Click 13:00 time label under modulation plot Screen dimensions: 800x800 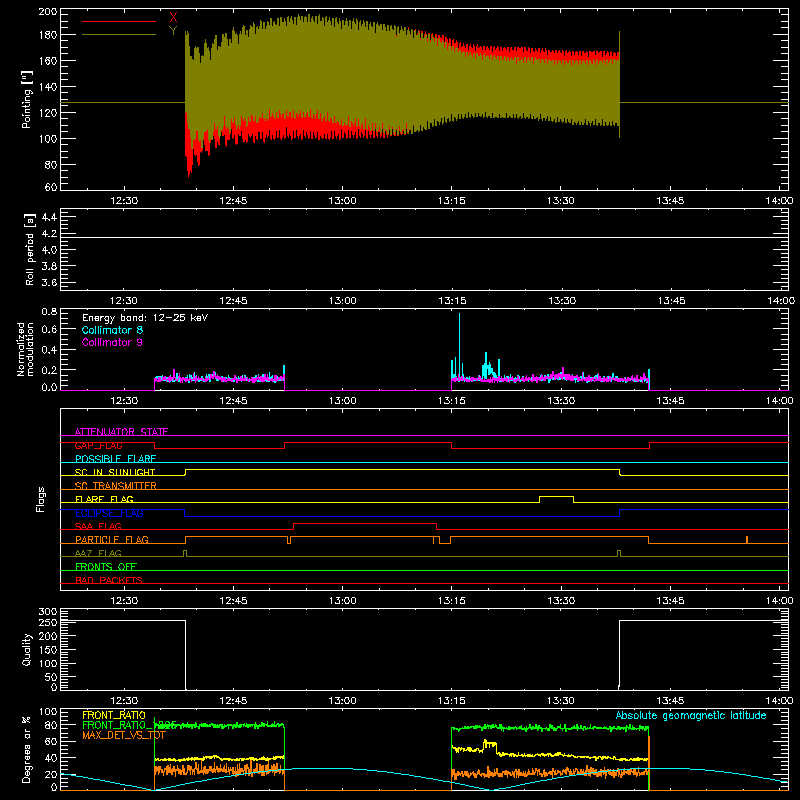pos(342,401)
